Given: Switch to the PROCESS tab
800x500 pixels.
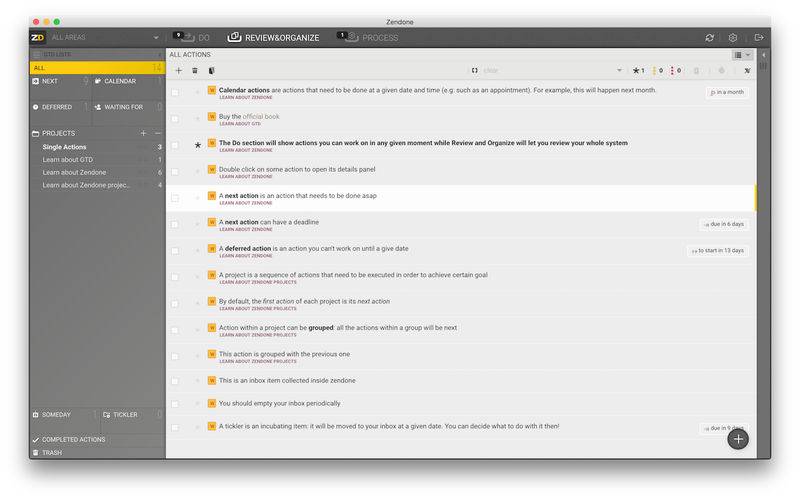Looking at the screenshot, I should [368, 37].
